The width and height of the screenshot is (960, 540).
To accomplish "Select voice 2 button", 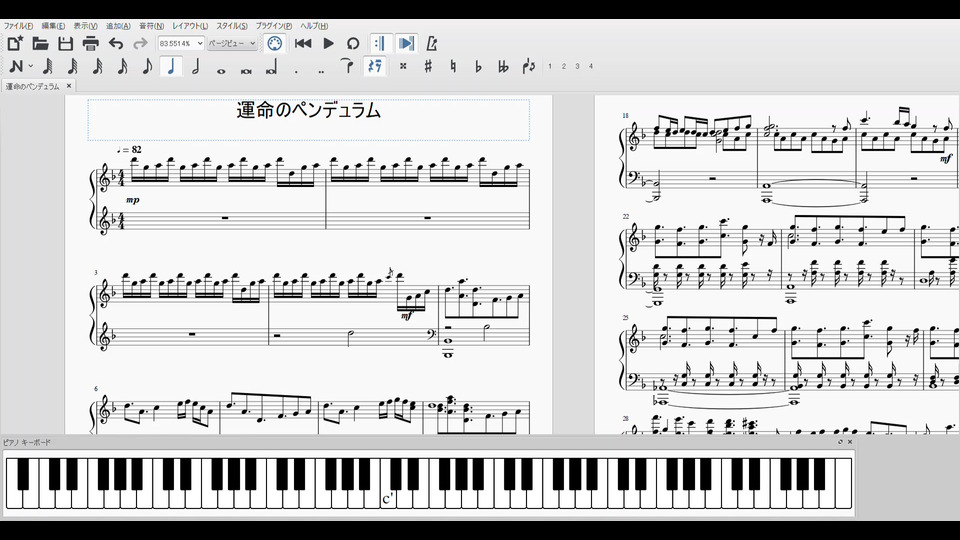I will (563, 67).
